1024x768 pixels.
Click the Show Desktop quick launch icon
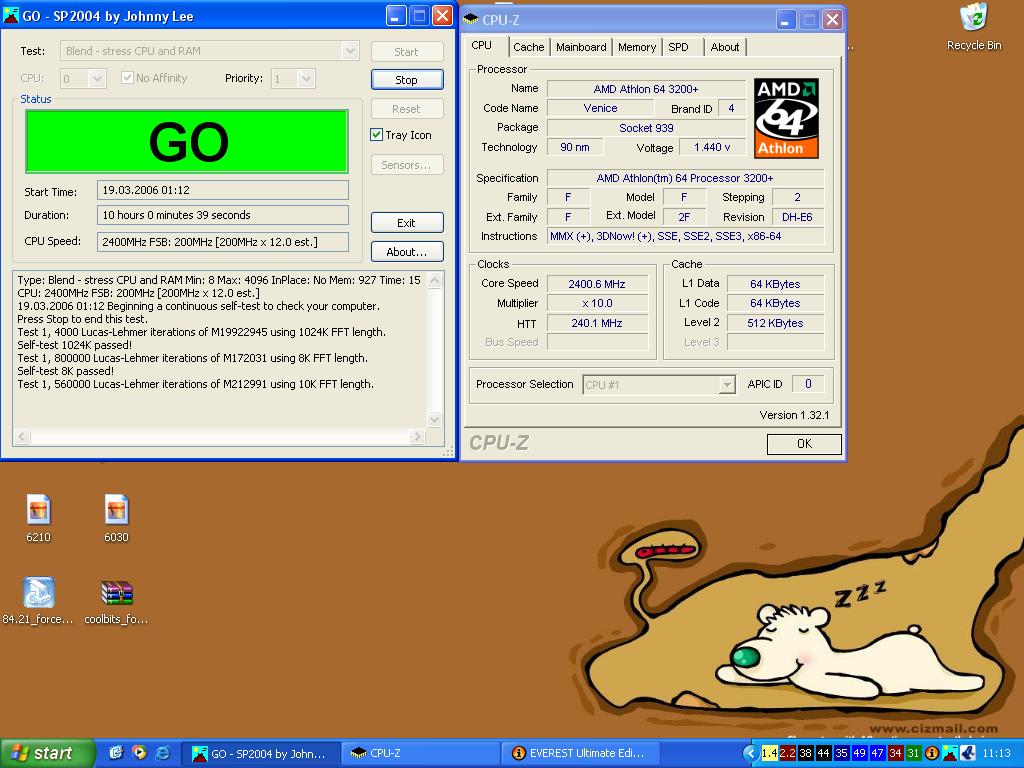click(116, 753)
